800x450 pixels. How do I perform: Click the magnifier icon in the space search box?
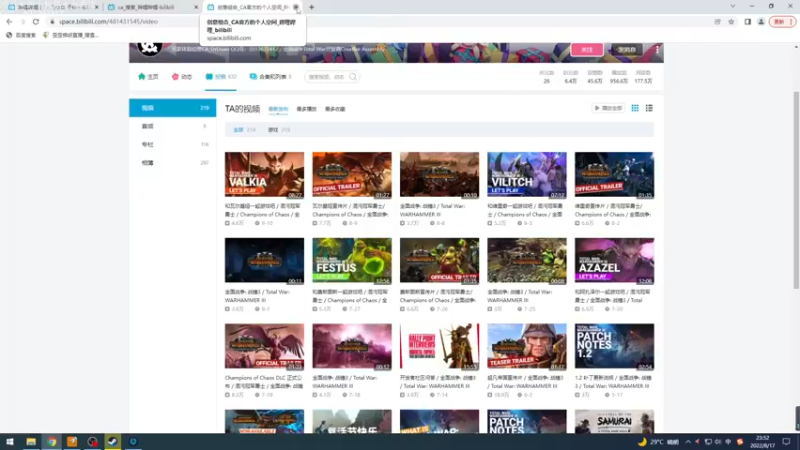[353, 77]
